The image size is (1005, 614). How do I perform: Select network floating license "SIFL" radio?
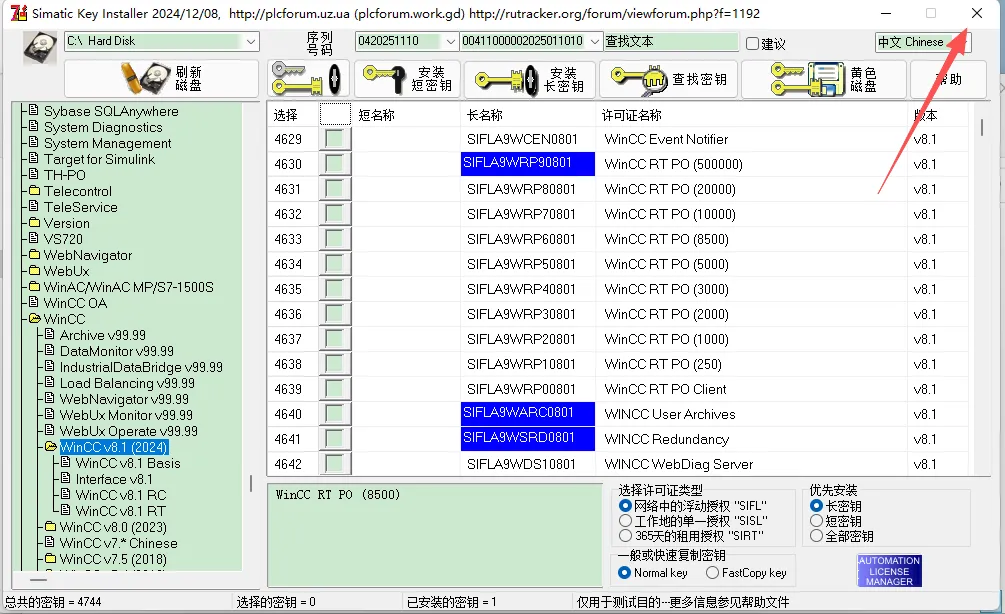click(625, 506)
